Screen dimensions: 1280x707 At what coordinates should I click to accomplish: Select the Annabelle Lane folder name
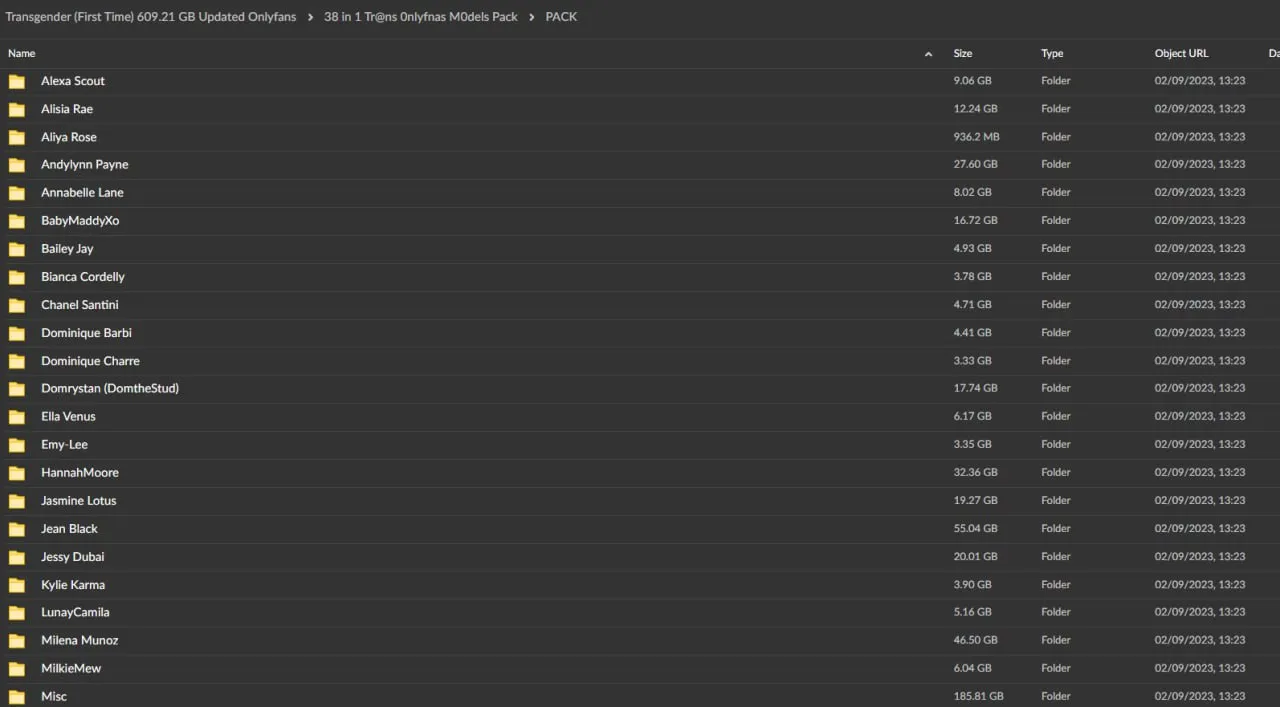(82, 192)
